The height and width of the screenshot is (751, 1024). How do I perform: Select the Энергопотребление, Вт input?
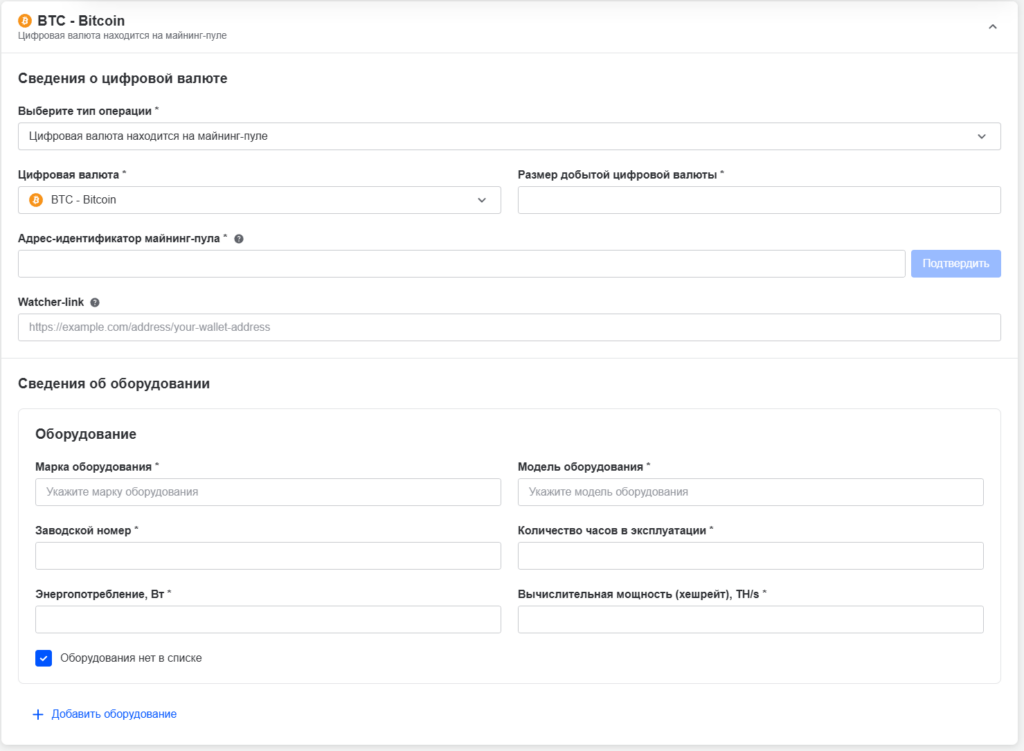(x=267, y=620)
